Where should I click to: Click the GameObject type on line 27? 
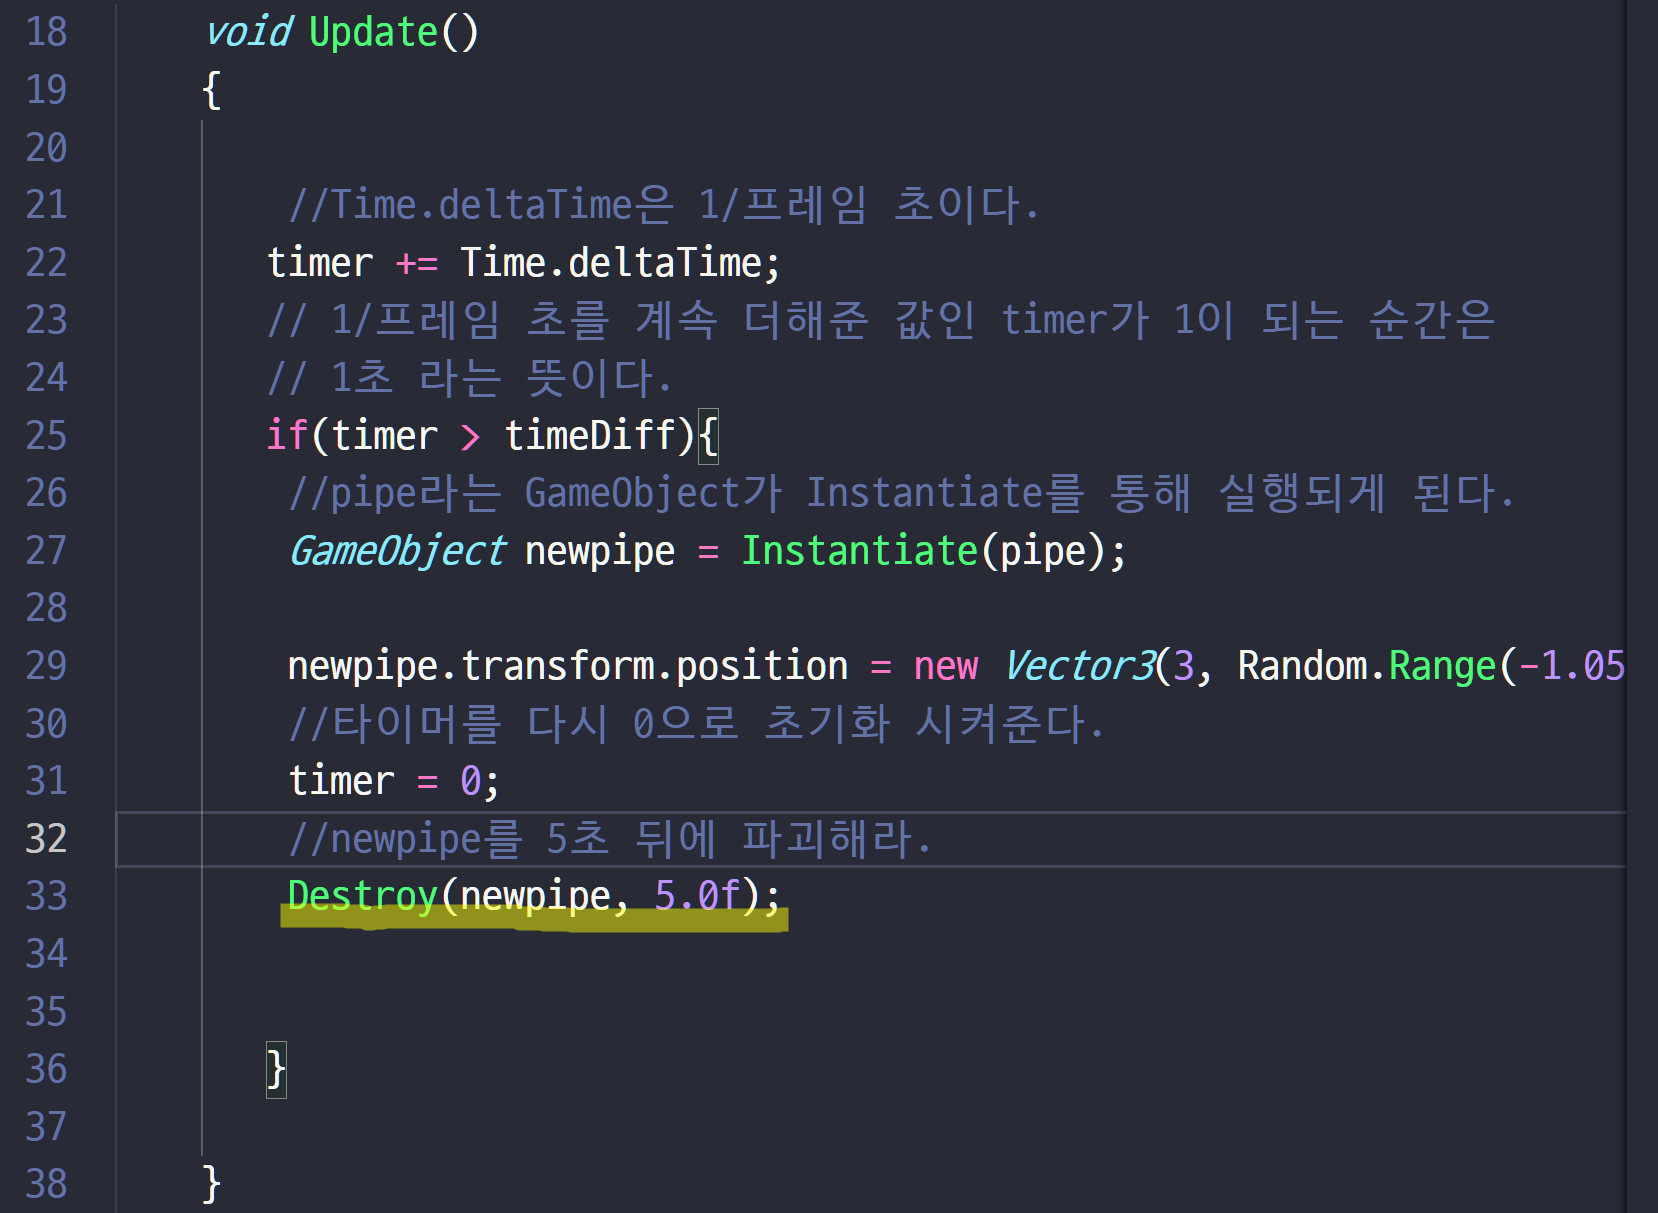397,551
